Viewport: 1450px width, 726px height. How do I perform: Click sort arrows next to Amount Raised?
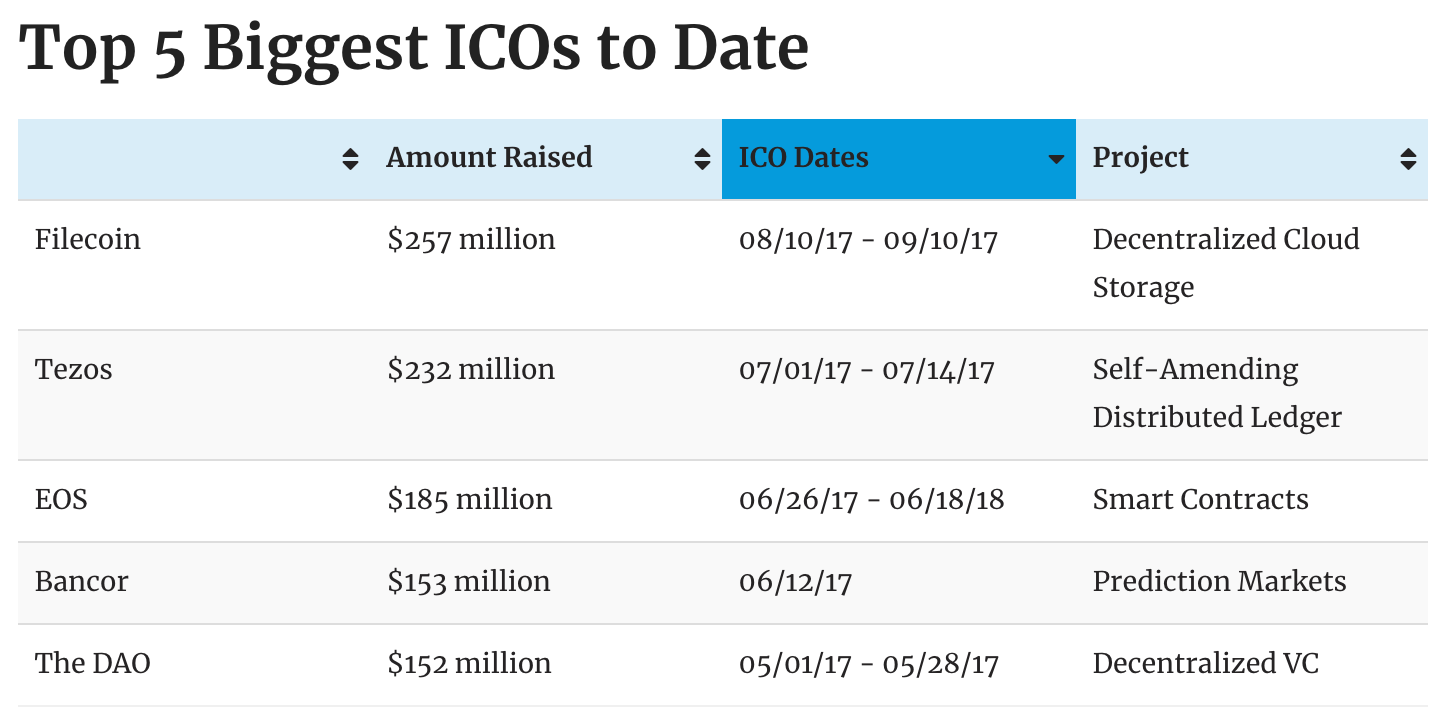pos(703,159)
